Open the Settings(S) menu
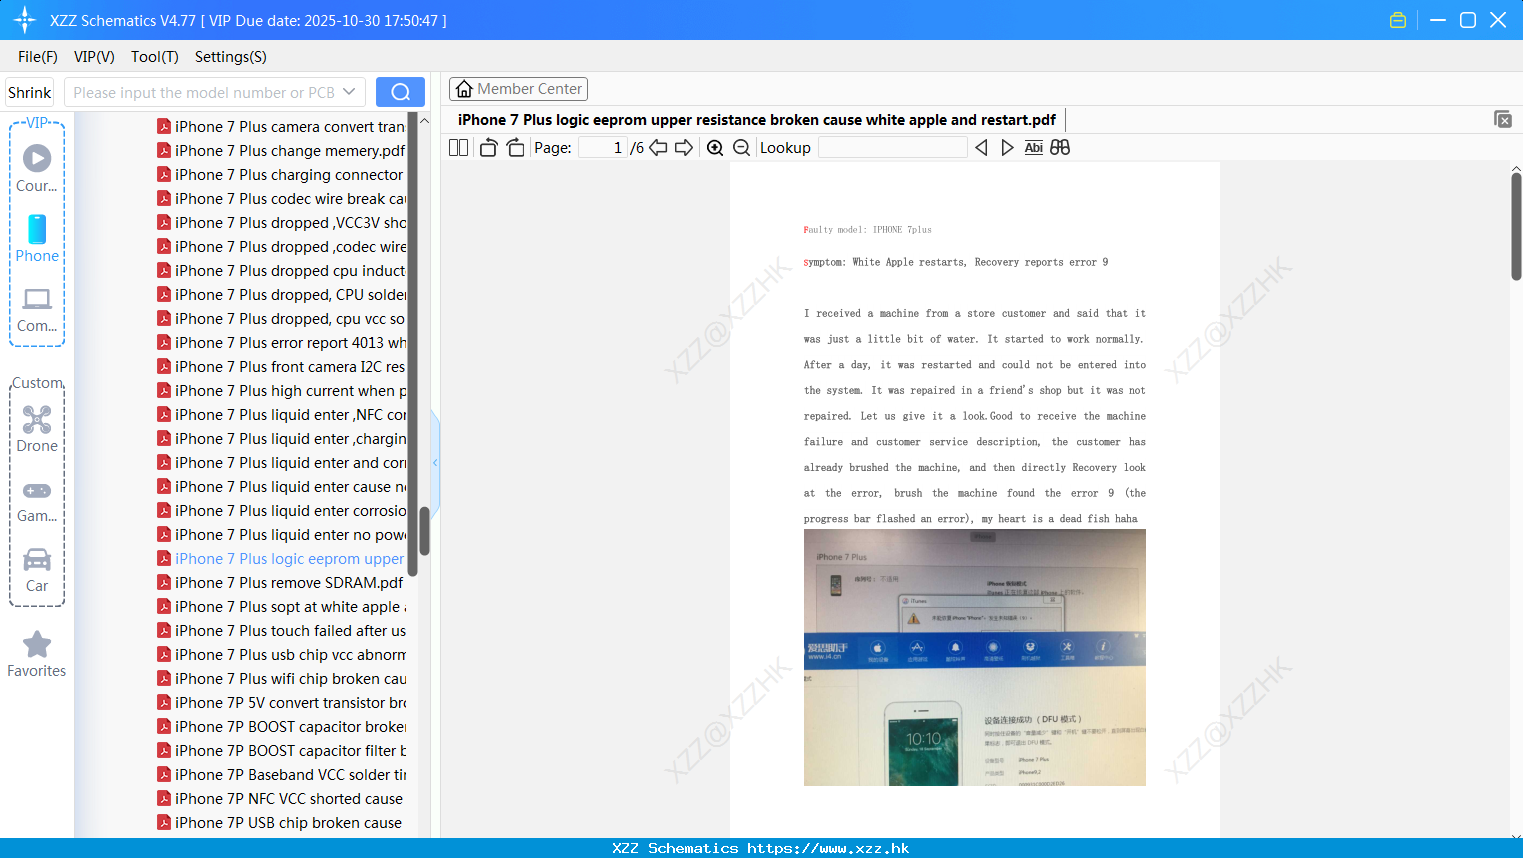The width and height of the screenshot is (1523, 858). (x=231, y=56)
